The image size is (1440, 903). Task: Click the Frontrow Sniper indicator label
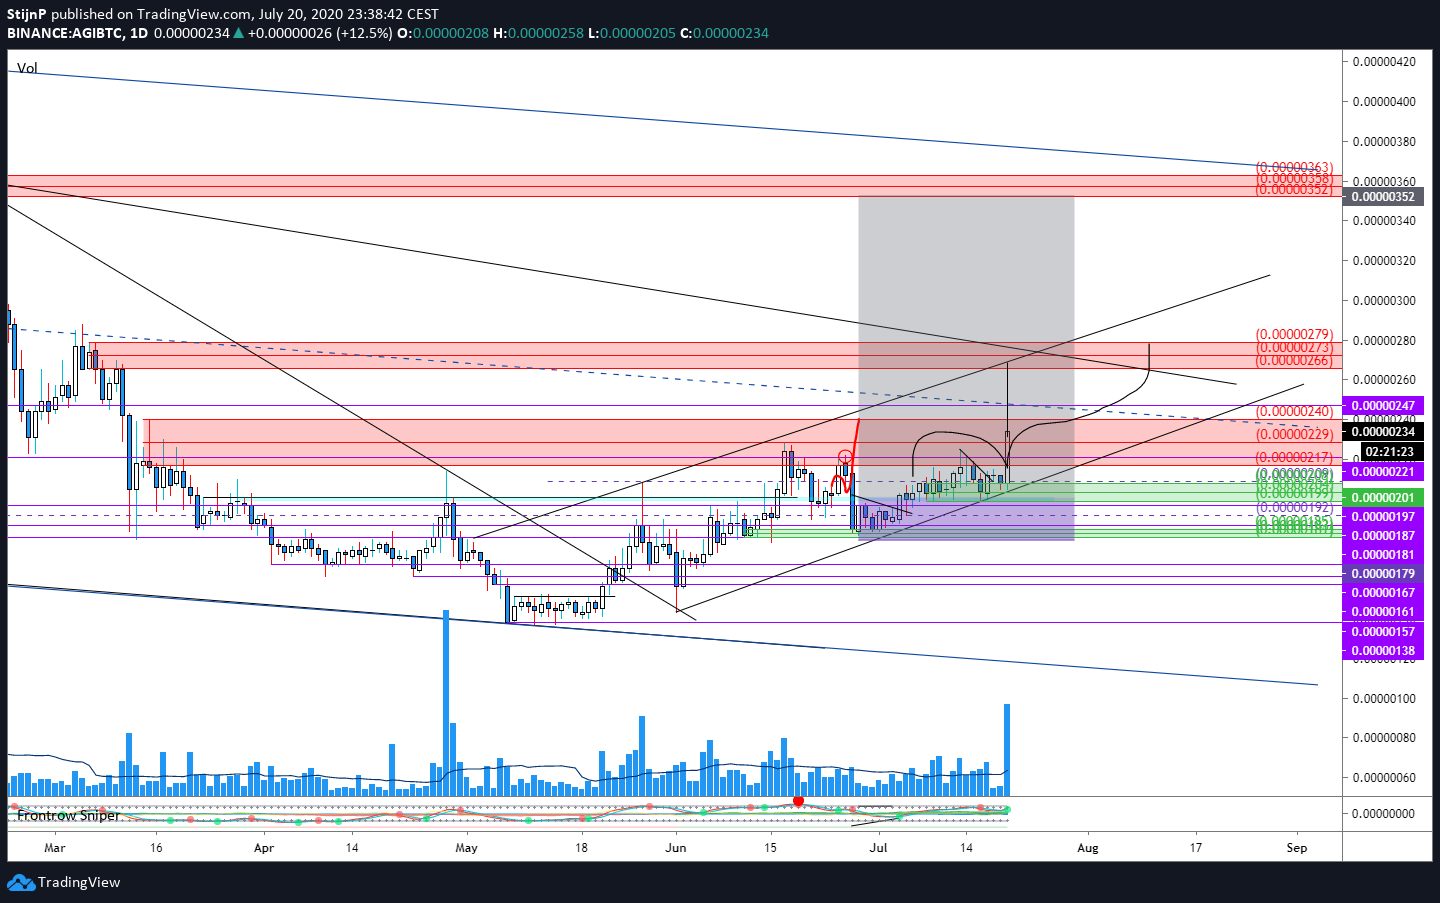click(x=68, y=815)
